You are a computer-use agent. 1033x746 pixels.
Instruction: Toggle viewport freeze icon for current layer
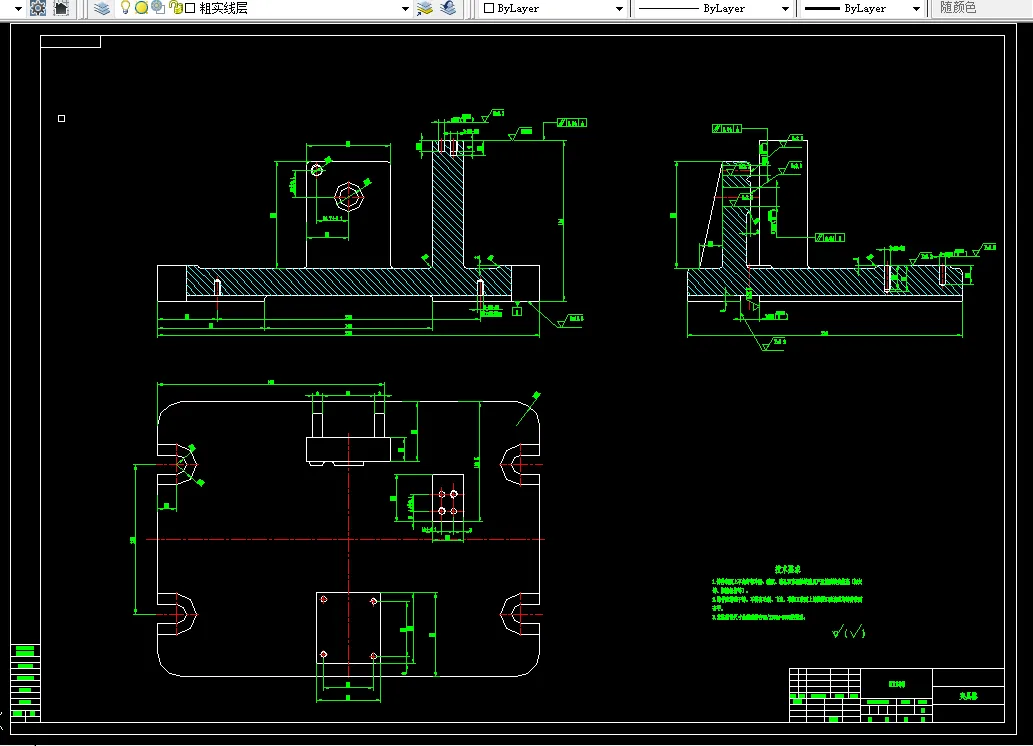(x=158, y=8)
